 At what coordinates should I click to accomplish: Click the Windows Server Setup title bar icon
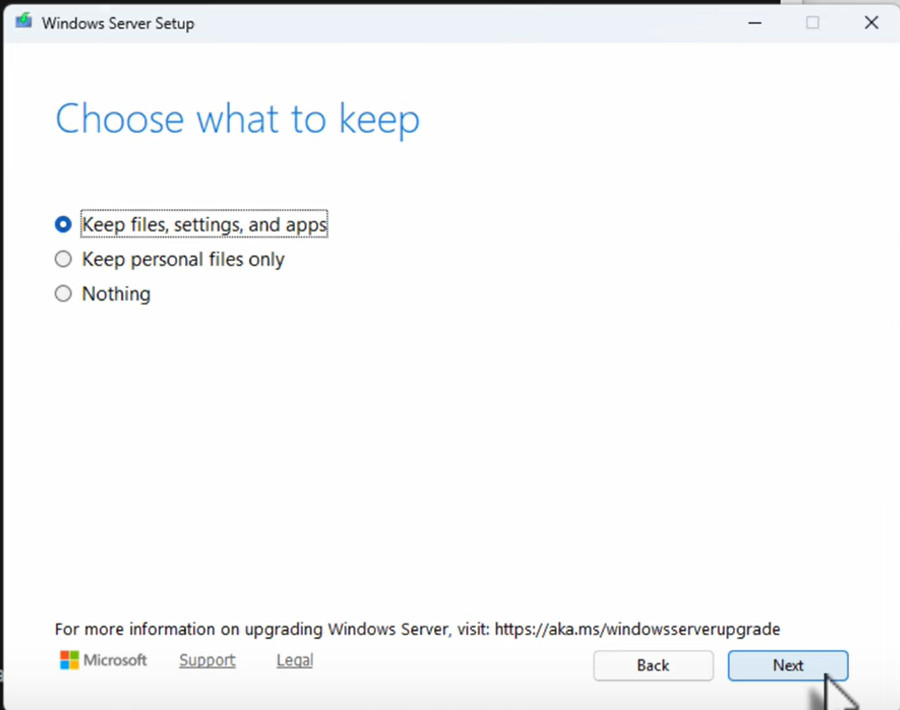click(22, 22)
